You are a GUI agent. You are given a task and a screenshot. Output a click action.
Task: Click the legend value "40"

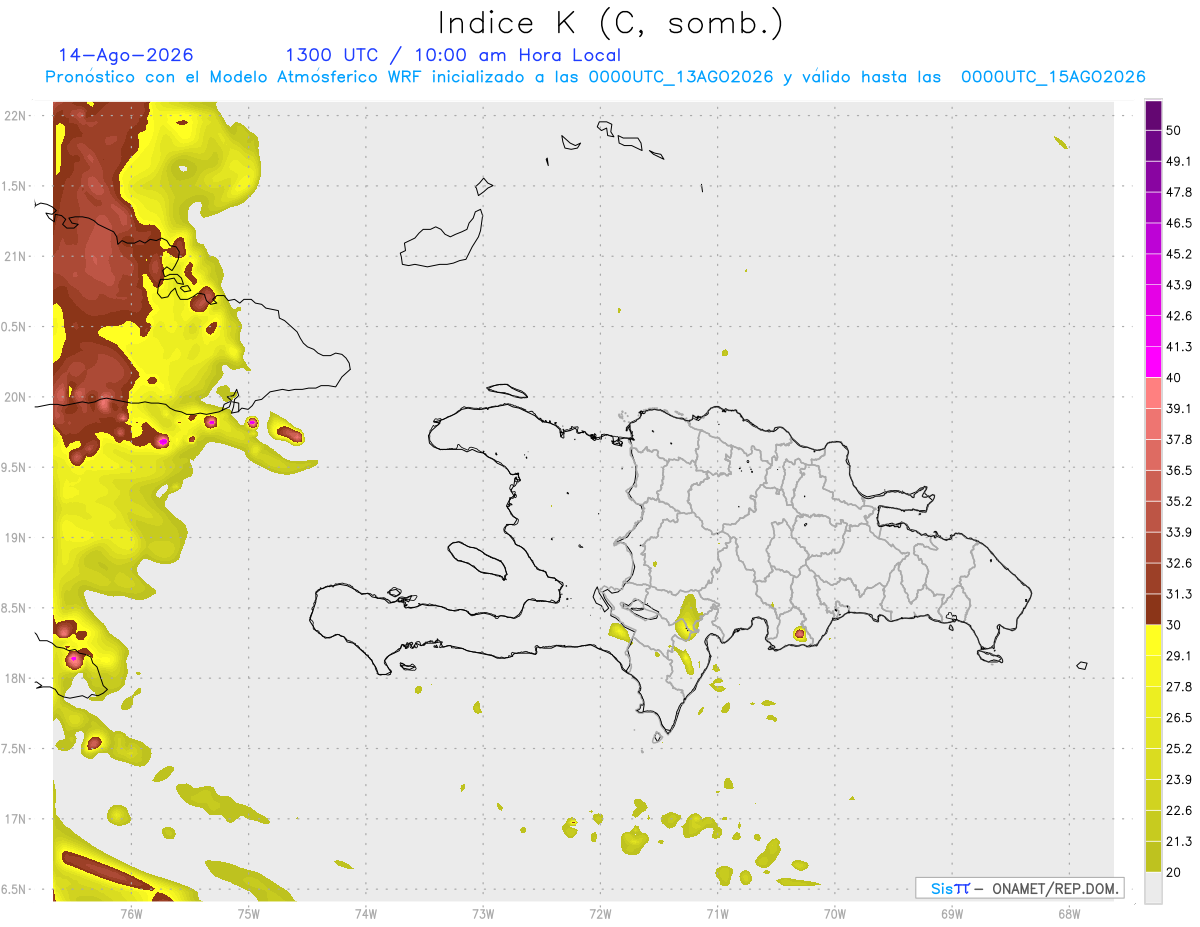1174,378
